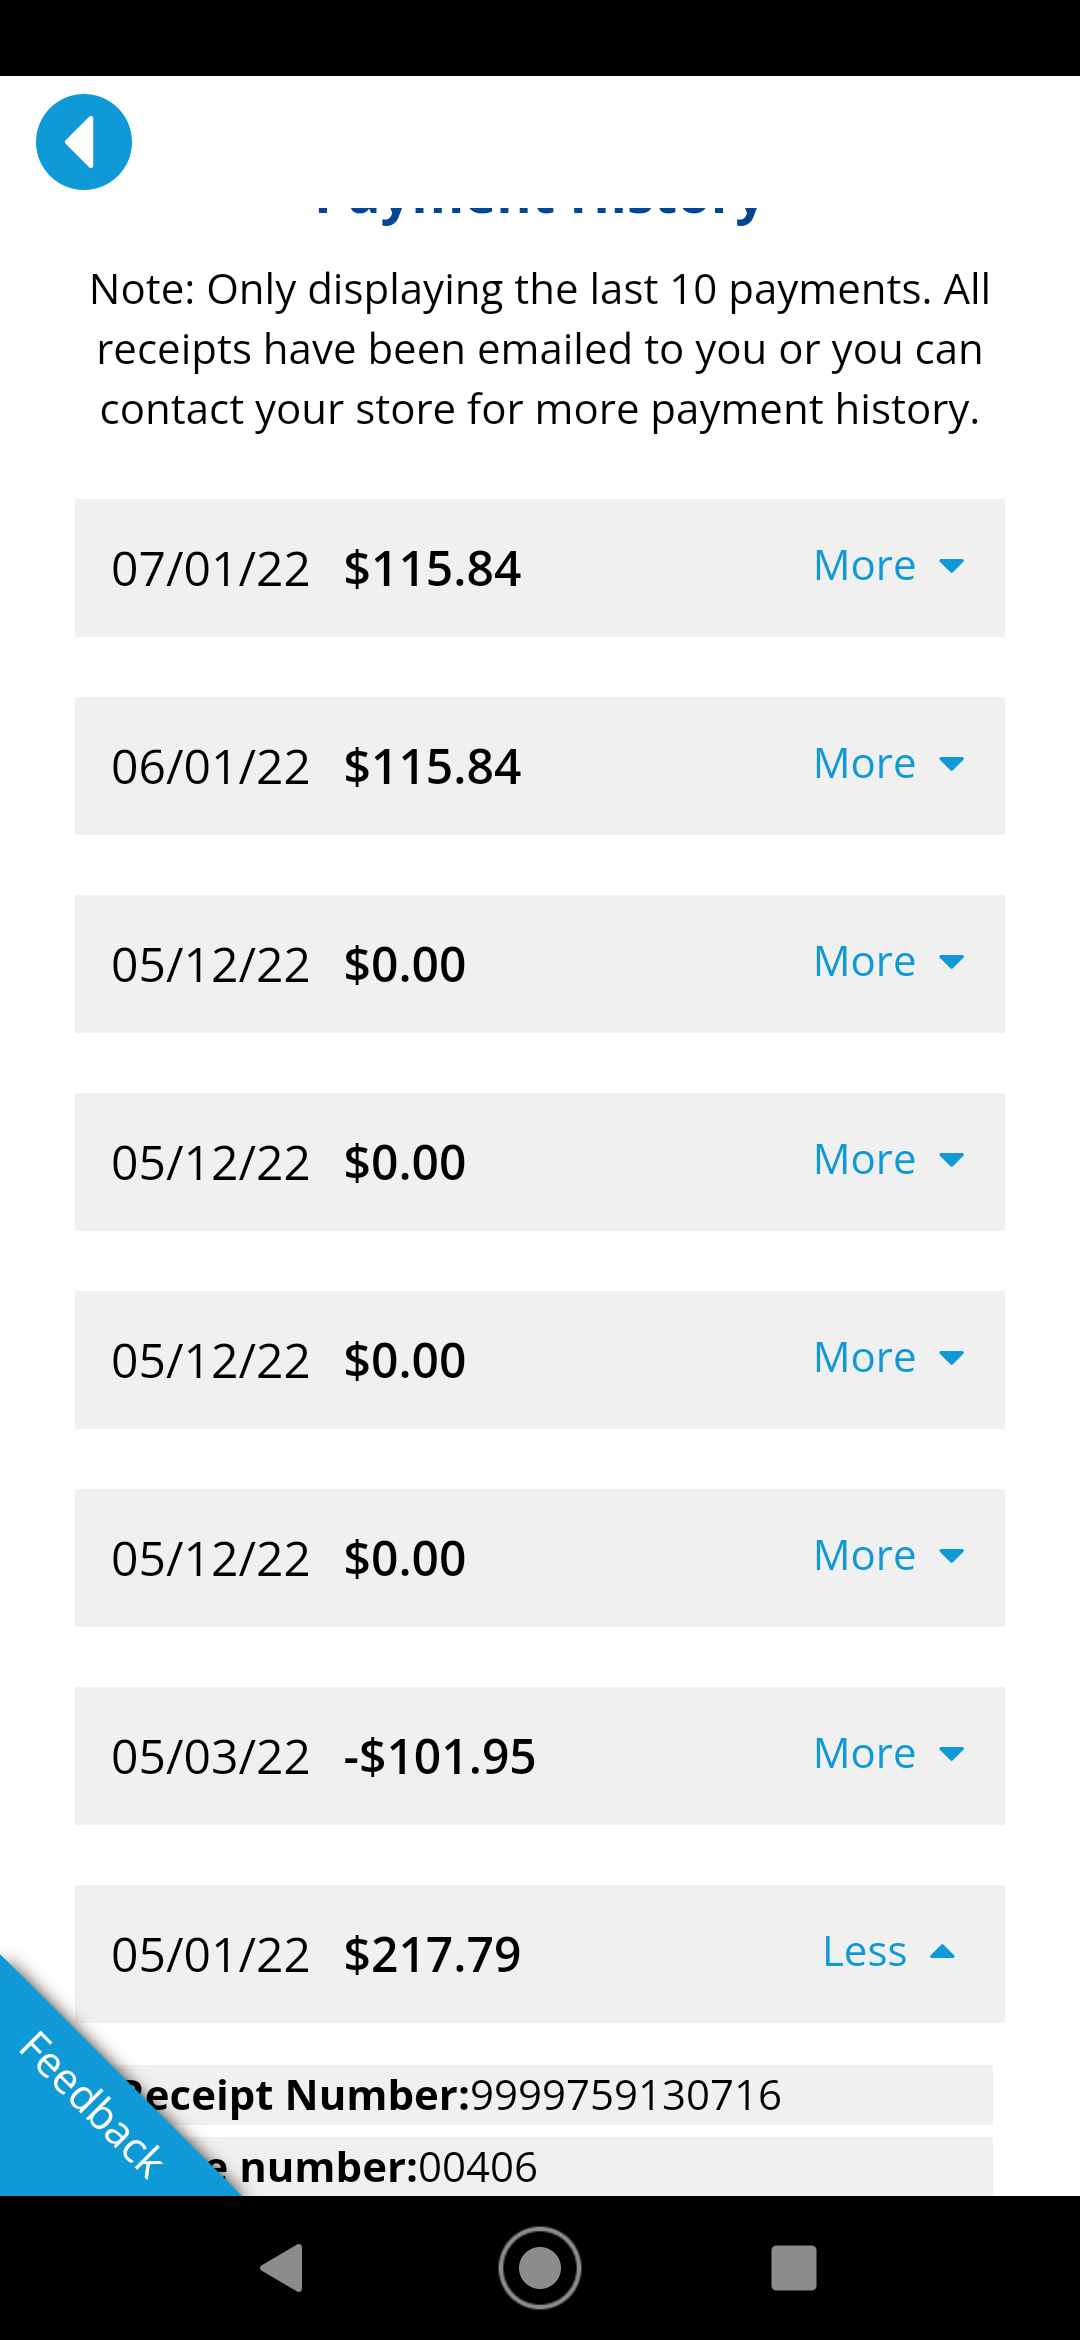Viewport: 1080px width, 2340px height.
Task: Click the dropdown arrow on the 07/01/22 row
Action: [x=952, y=566]
